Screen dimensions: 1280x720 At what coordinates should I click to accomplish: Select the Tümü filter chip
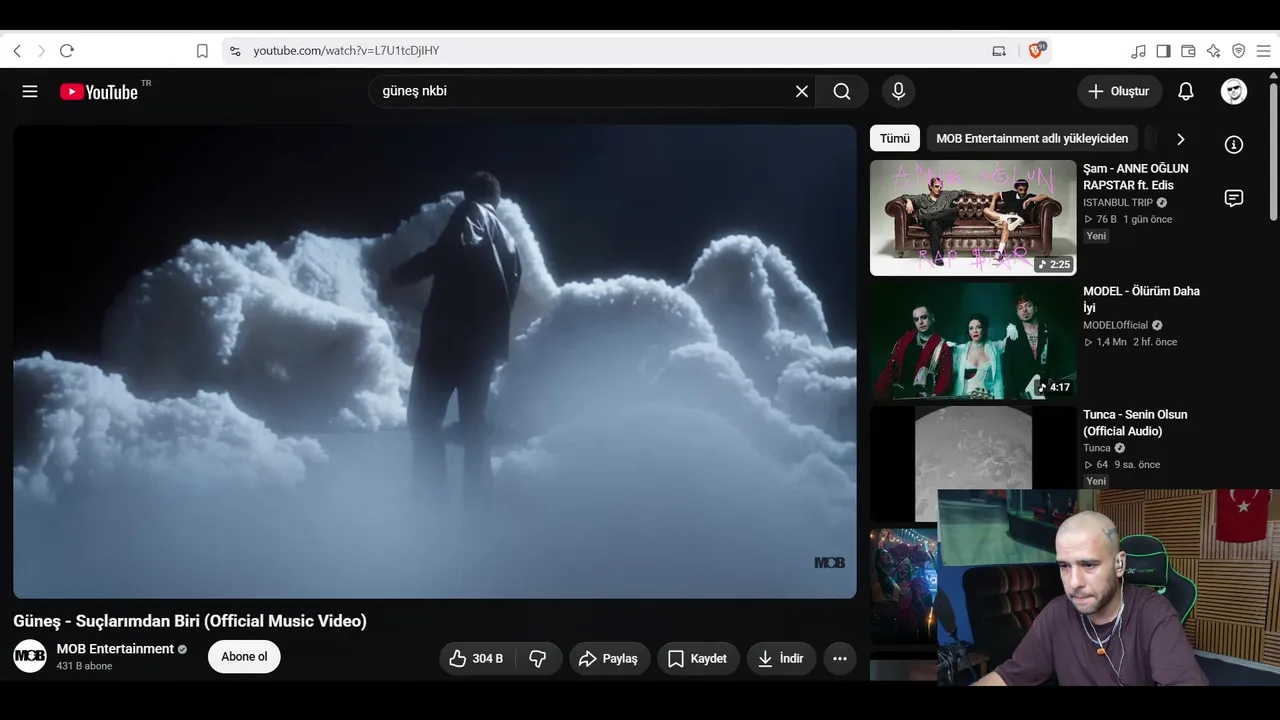895,138
